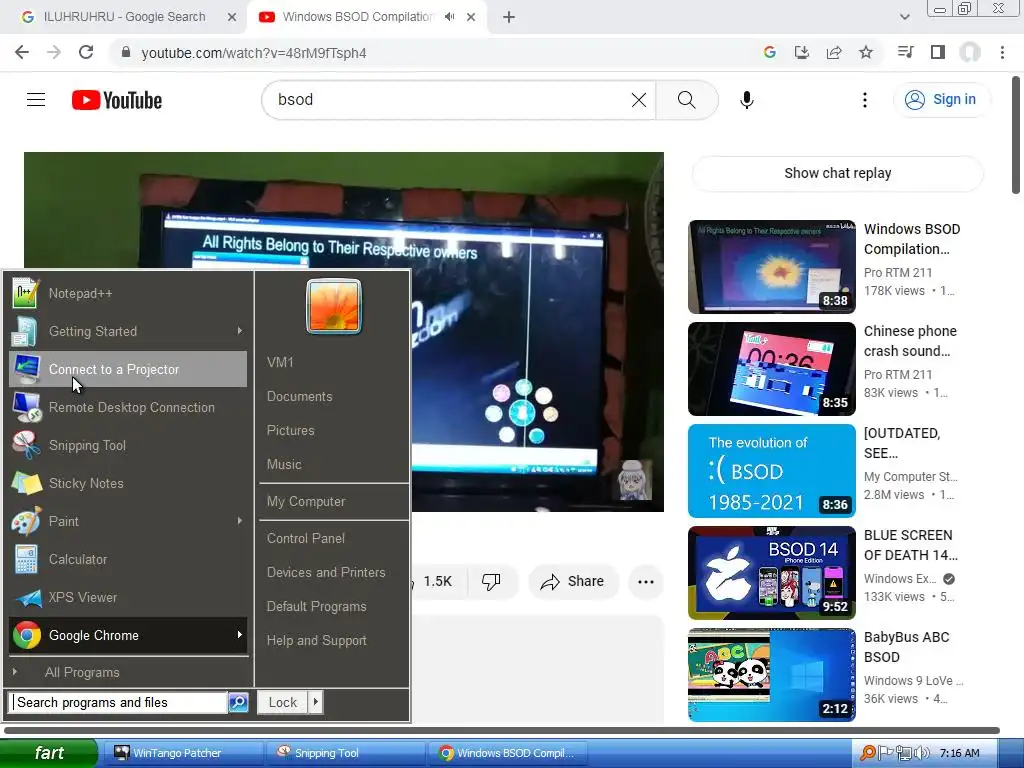The width and height of the screenshot is (1024, 768).
Task: Click the Action Center flag tray icon
Action: [x=886, y=753]
